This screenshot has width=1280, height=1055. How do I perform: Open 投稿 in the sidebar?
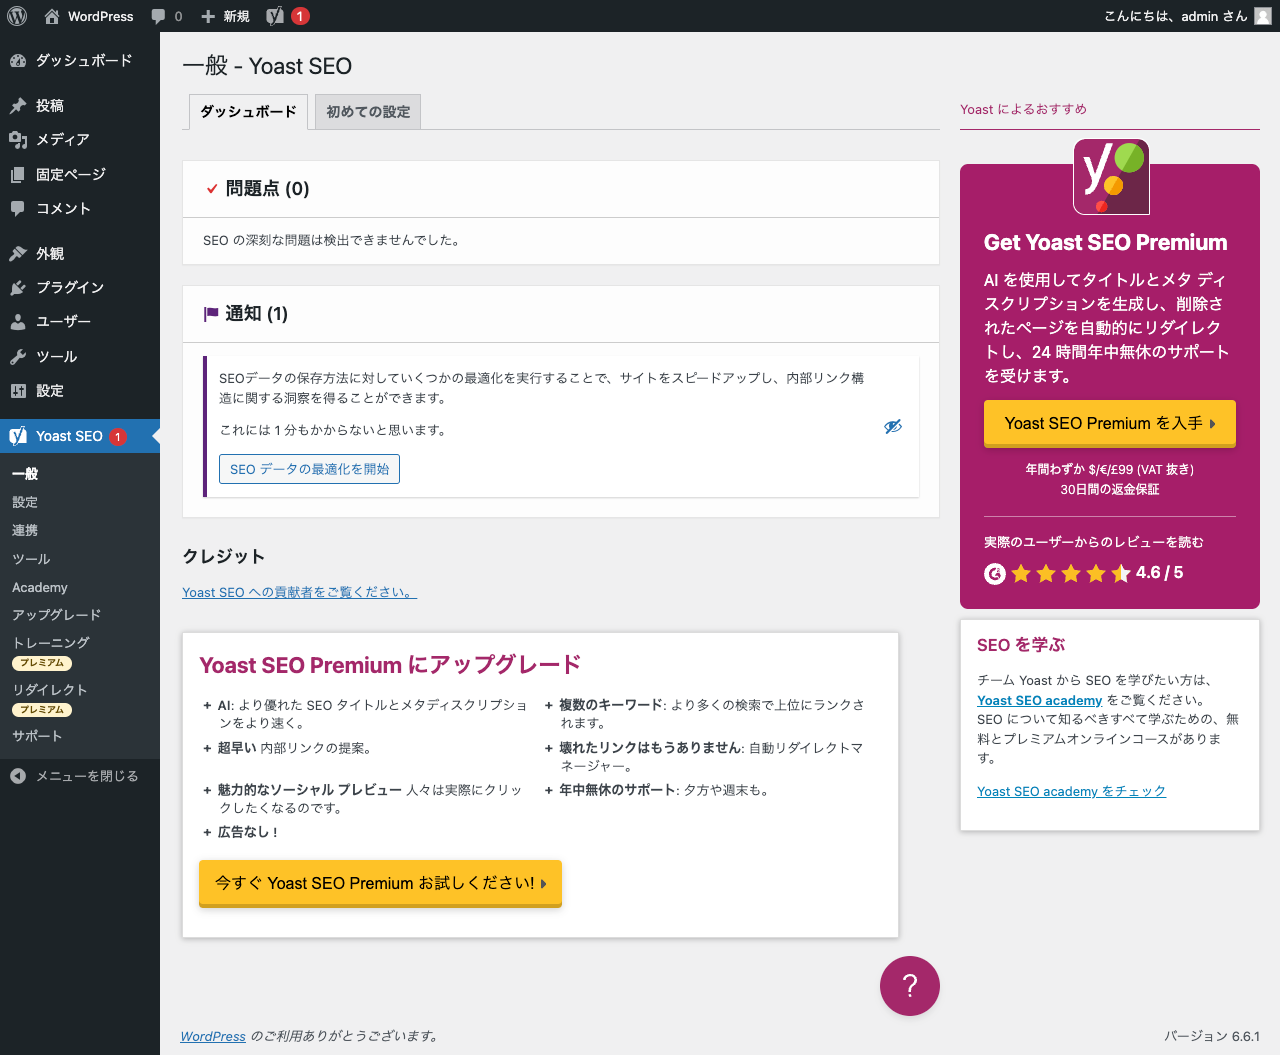(x=80, y=106)
